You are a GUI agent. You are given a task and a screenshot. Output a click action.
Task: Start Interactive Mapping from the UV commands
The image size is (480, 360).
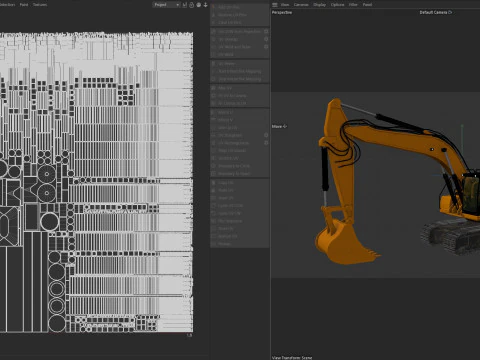[x=239, y=71]
